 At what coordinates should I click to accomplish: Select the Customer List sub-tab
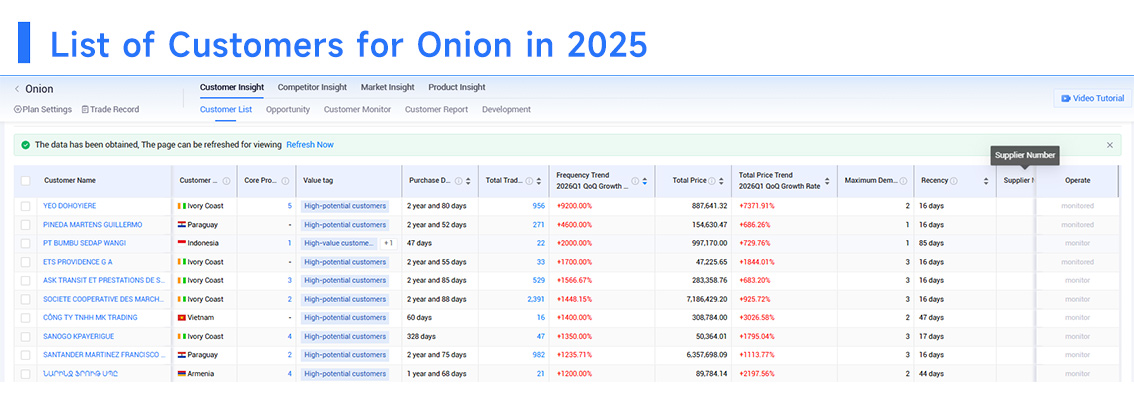[x=226, y=109]
